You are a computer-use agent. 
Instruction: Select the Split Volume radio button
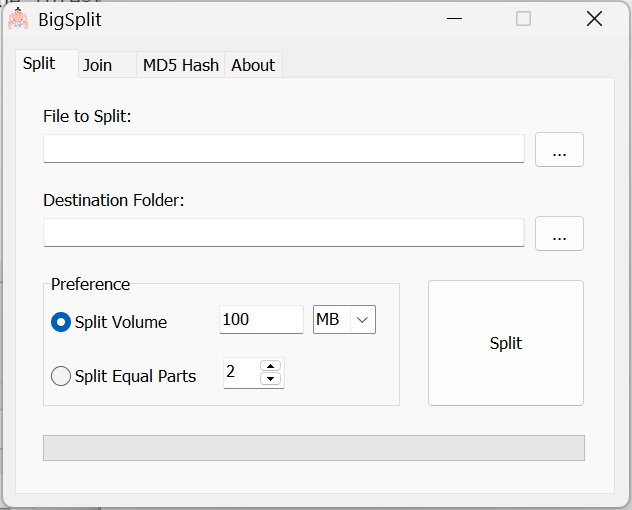[61, 322]
